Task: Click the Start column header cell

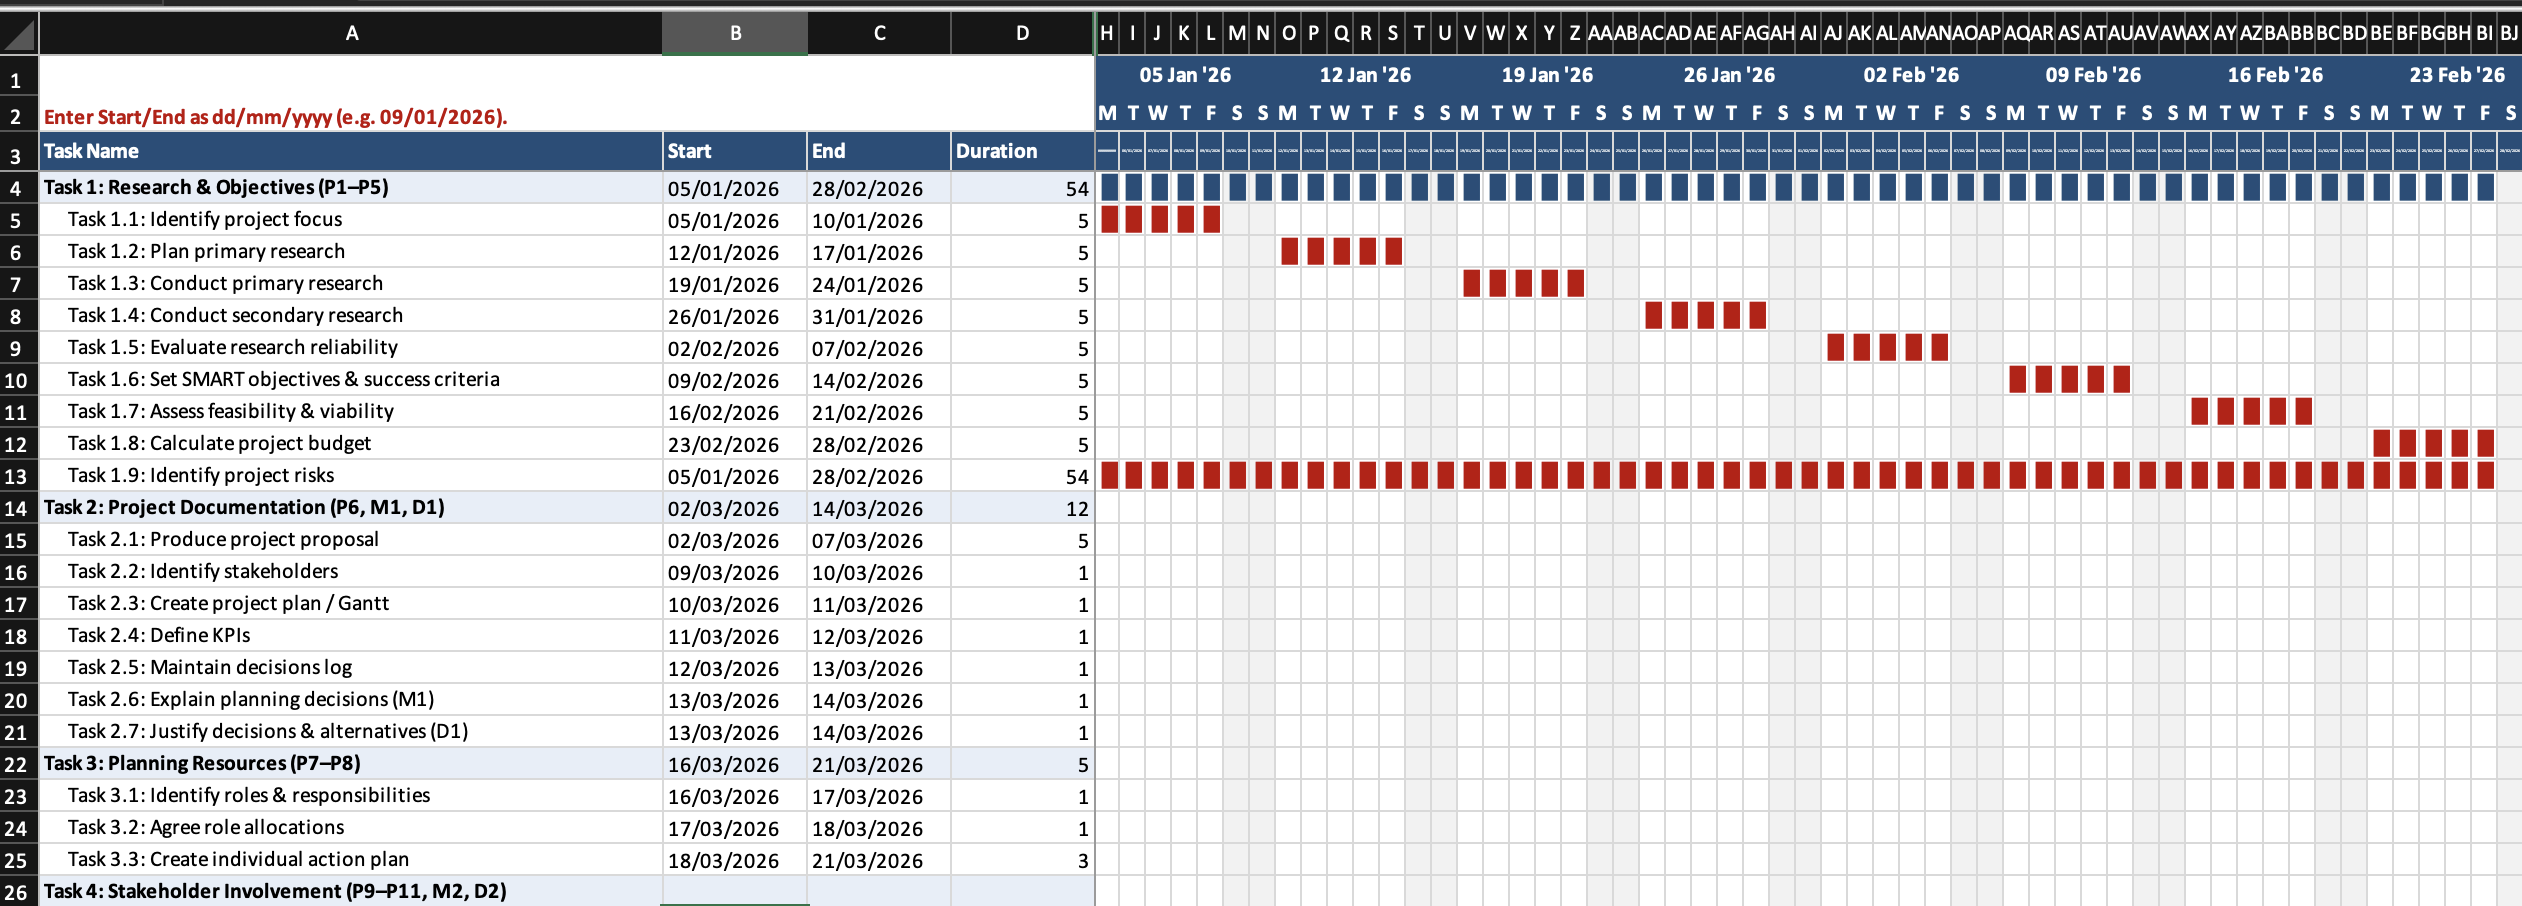Action: pos(735,151)
